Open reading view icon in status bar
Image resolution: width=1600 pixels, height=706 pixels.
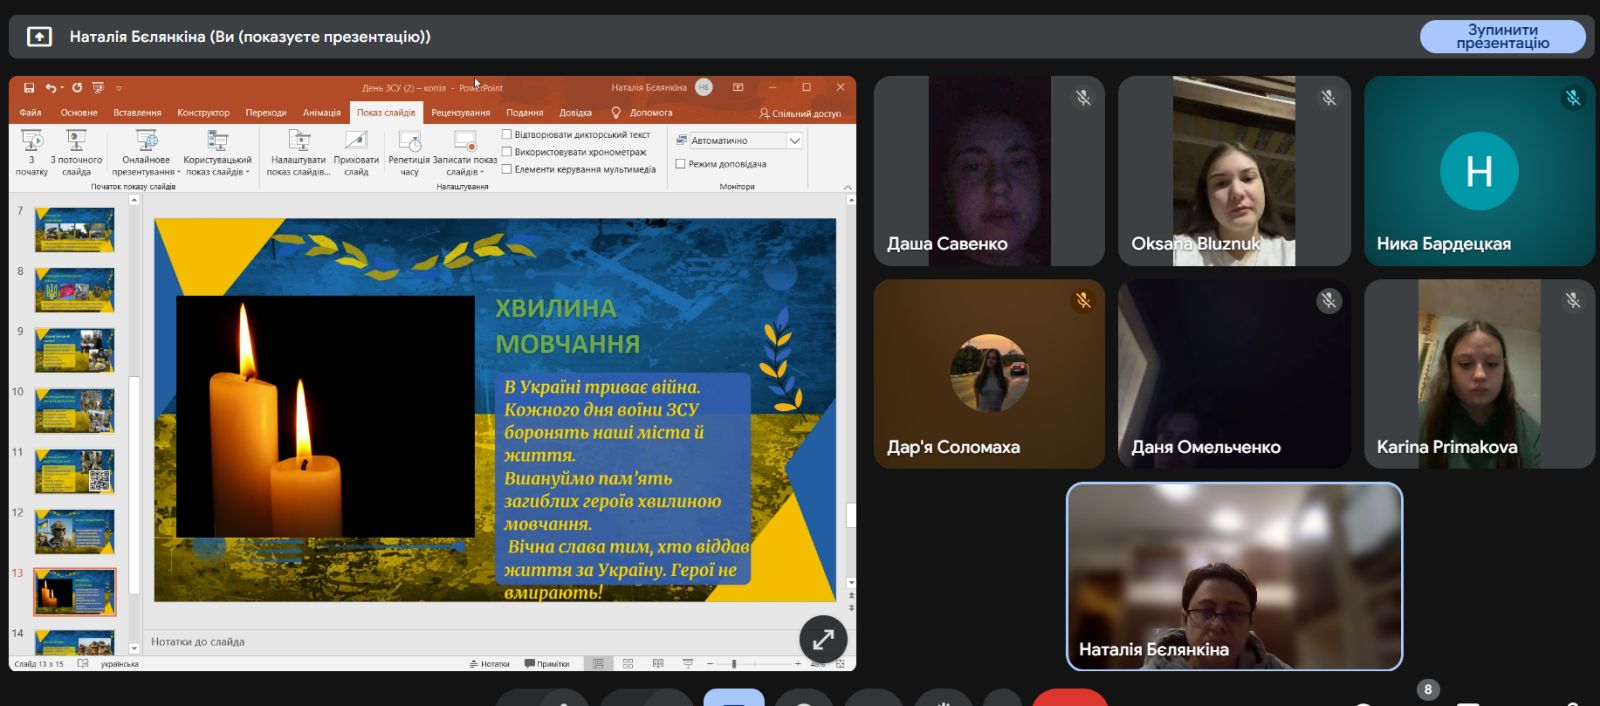tap(657, 664)
